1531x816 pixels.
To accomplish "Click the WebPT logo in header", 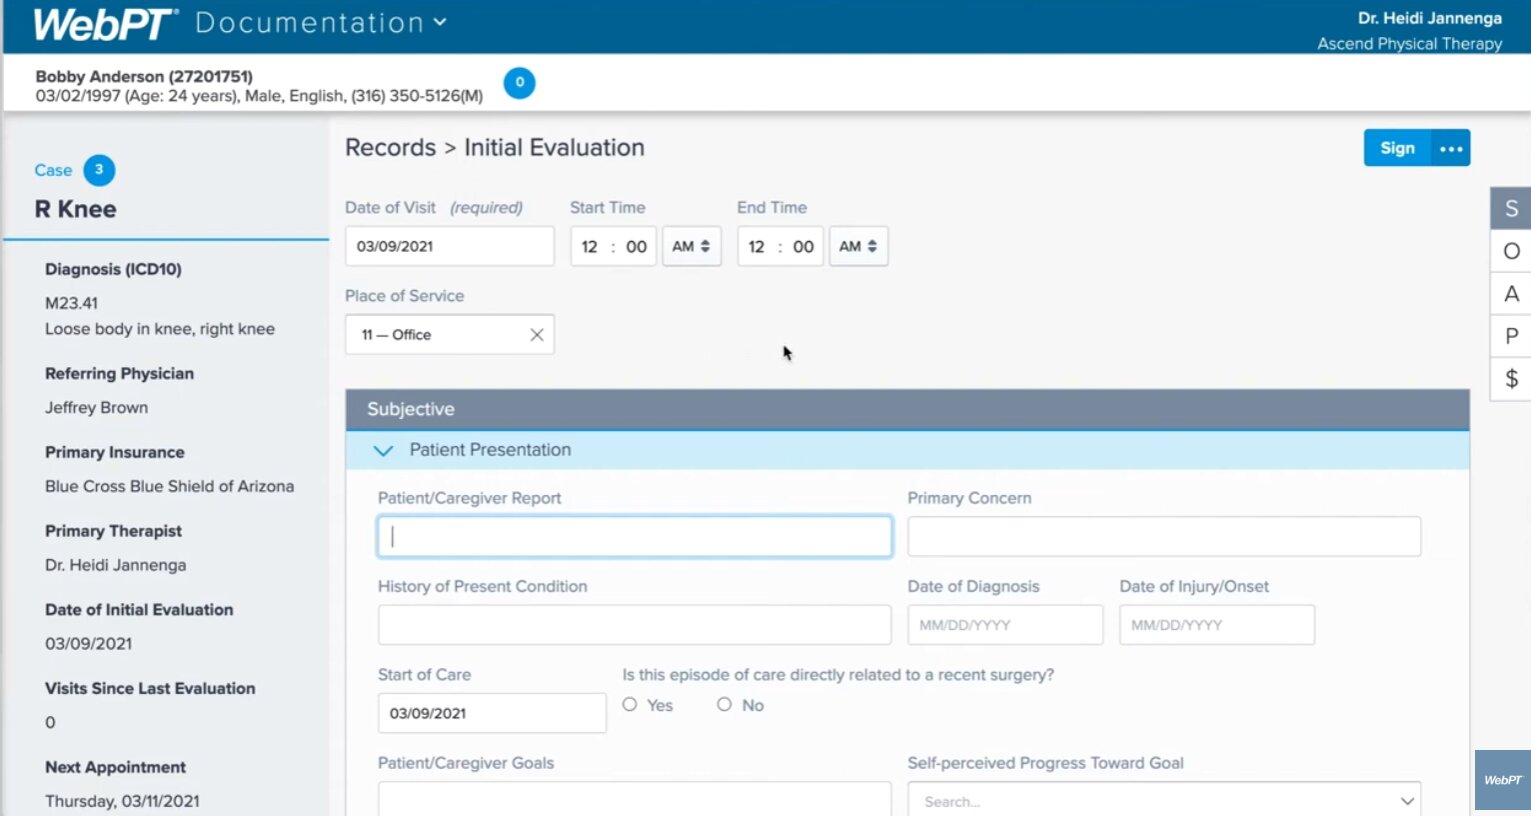I will (105, 24).
